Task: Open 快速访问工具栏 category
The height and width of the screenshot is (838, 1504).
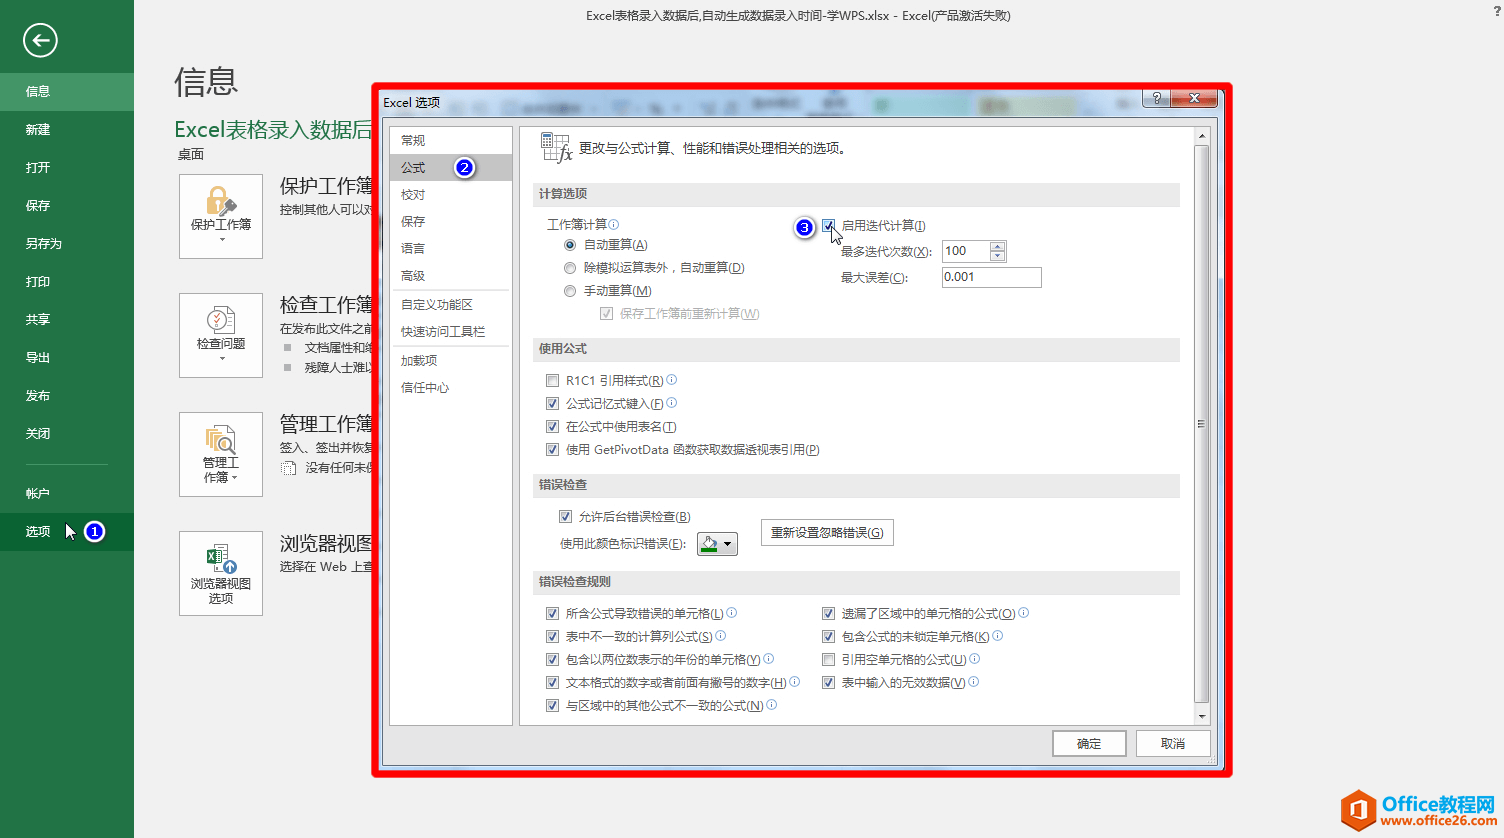Action: 451,331
